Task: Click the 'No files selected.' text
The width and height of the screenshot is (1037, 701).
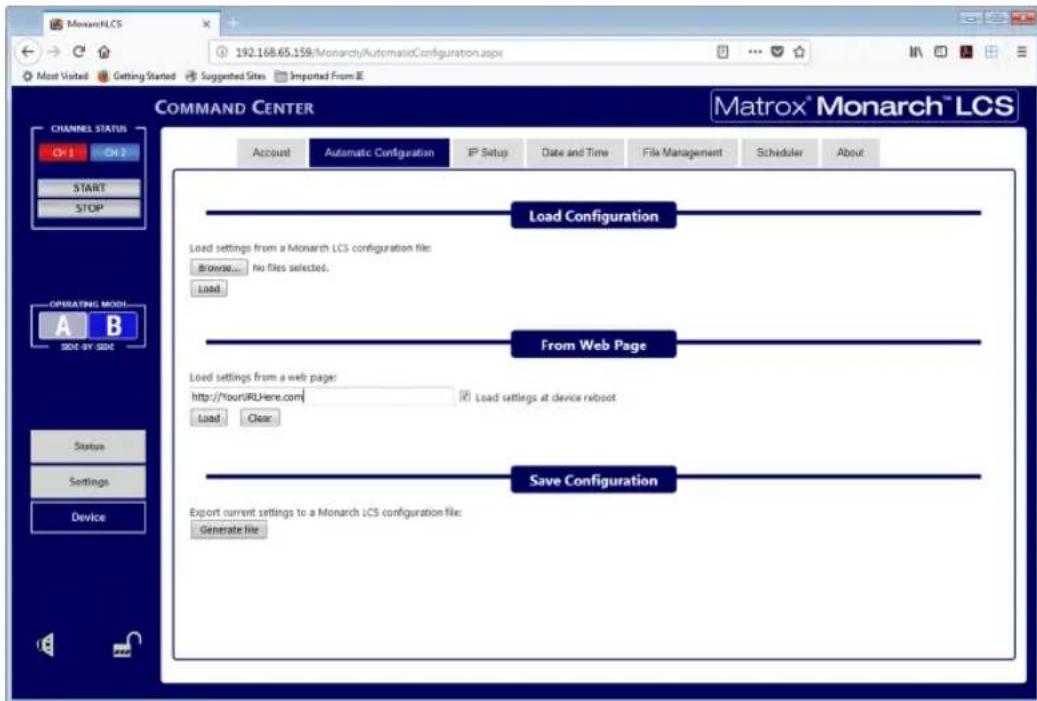Action: point(290,268)
